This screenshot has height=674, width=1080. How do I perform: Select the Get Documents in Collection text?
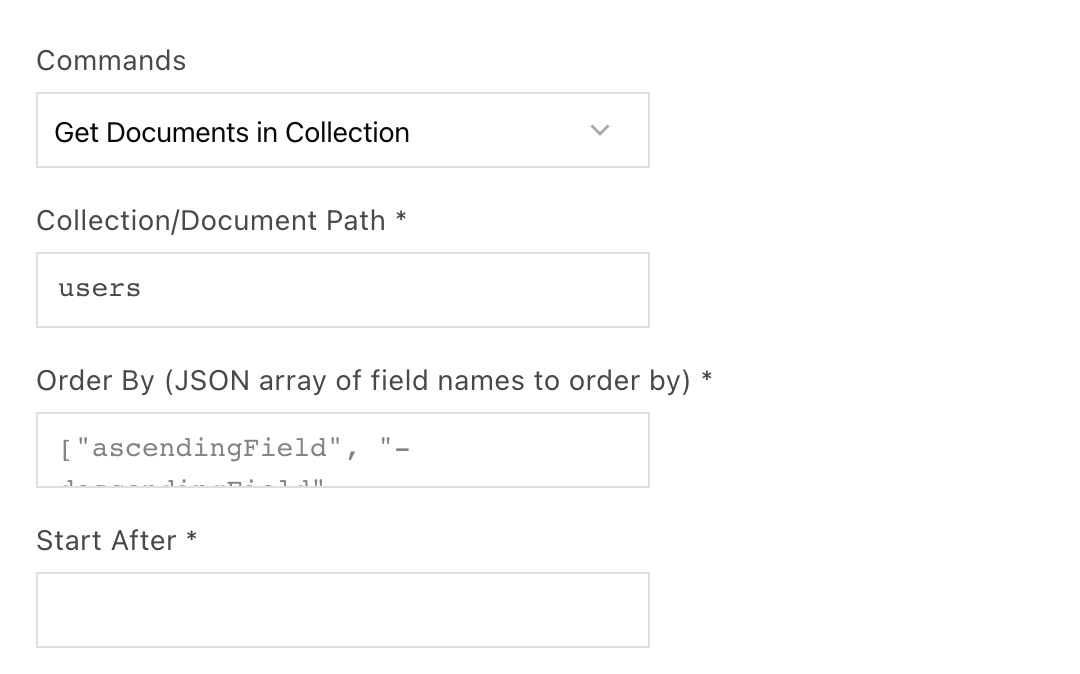pos(232,132)
